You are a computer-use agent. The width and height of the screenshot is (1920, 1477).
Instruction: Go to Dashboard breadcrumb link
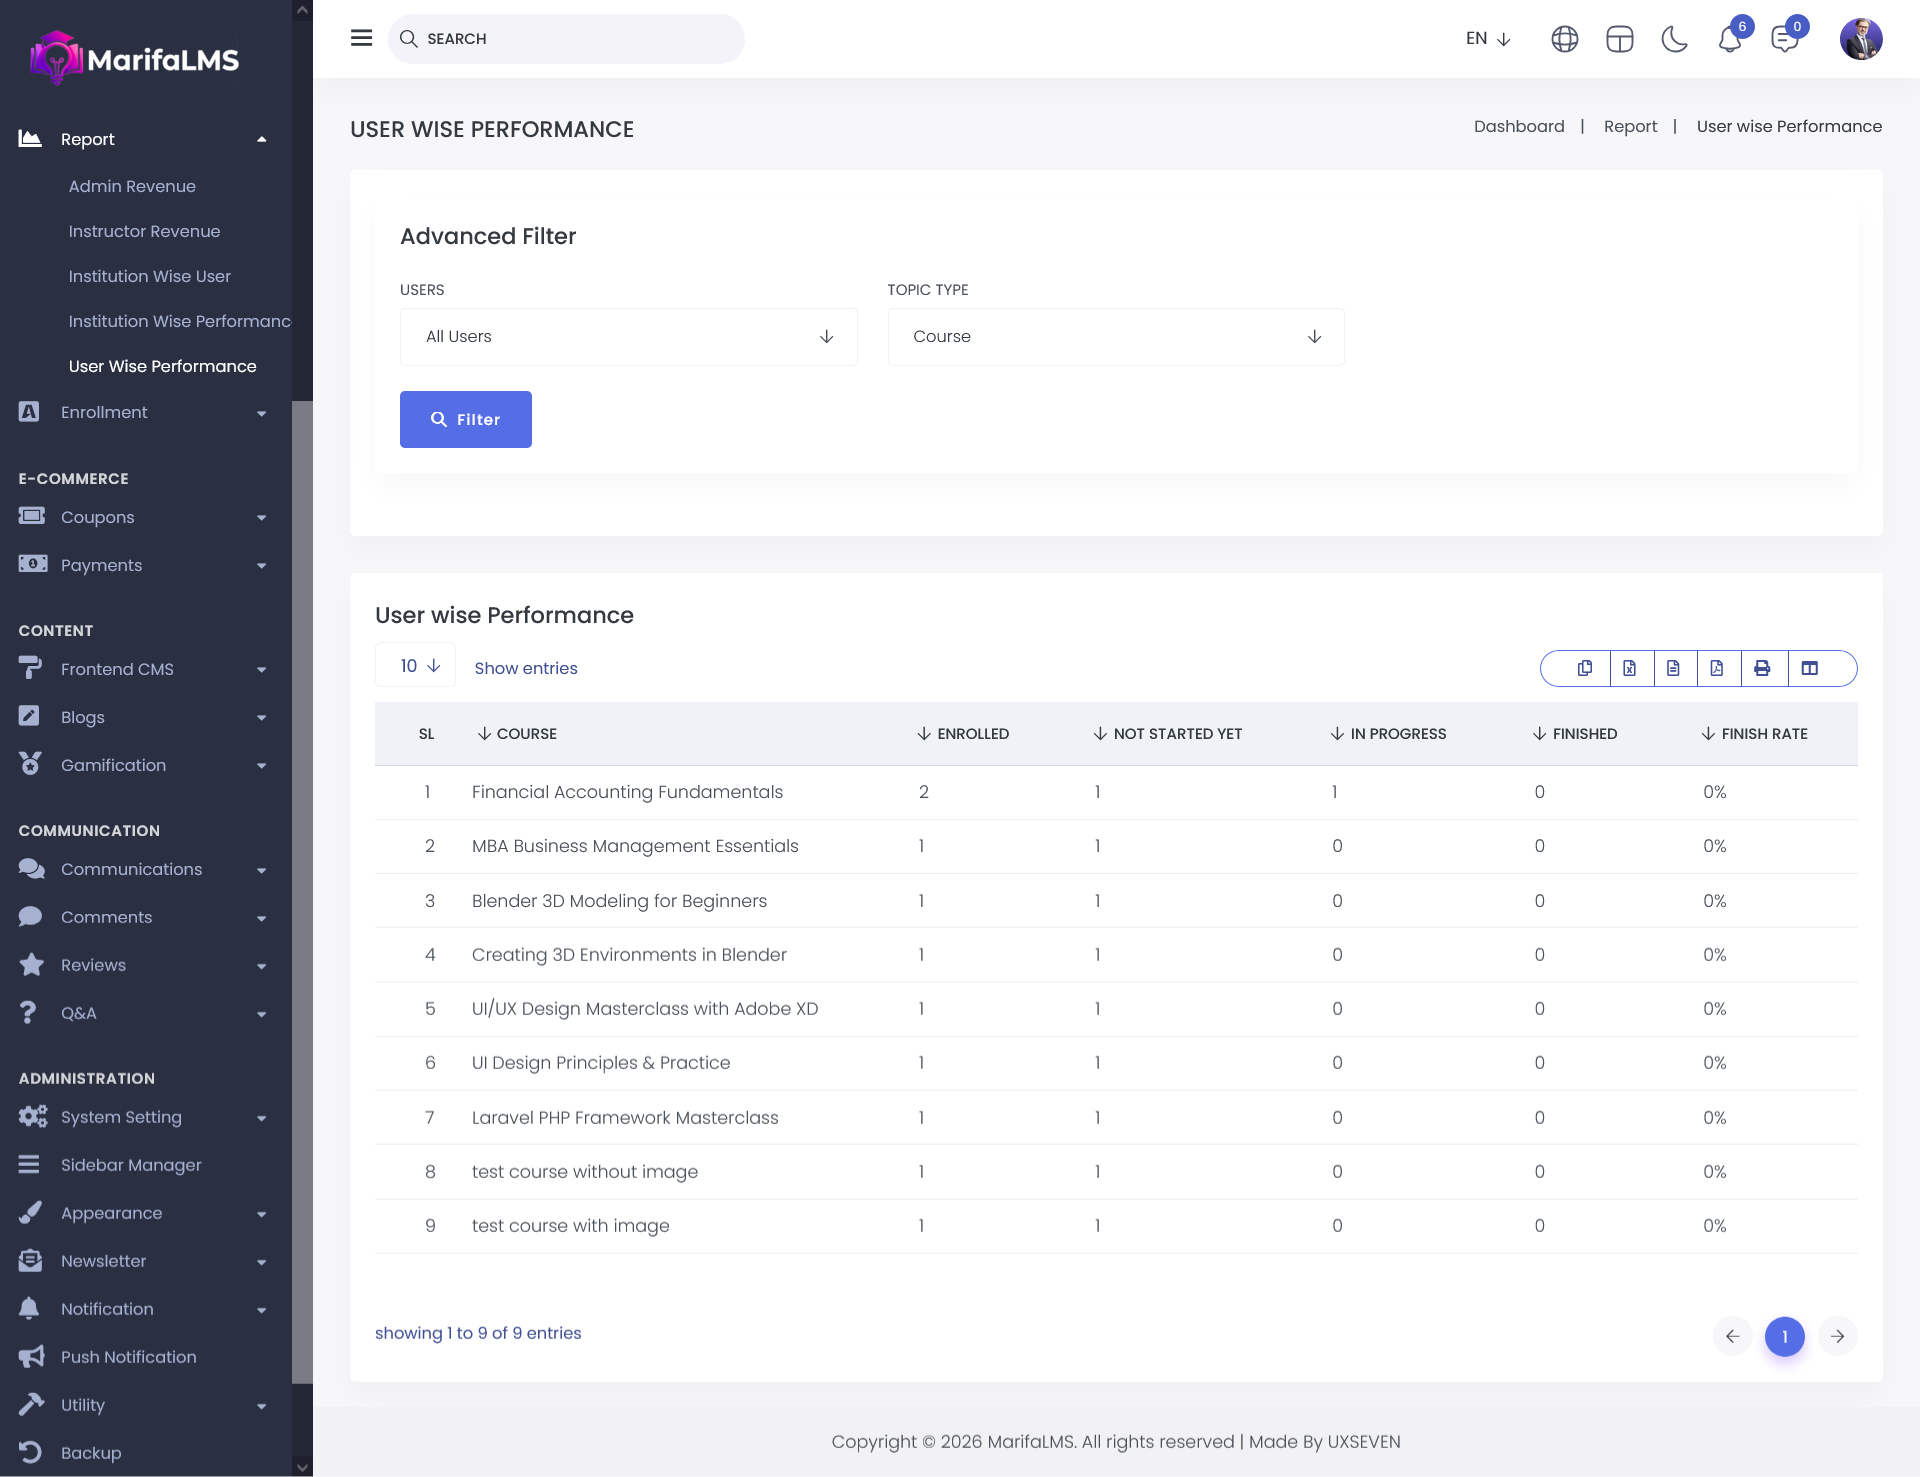click(x=1518, y=126)
